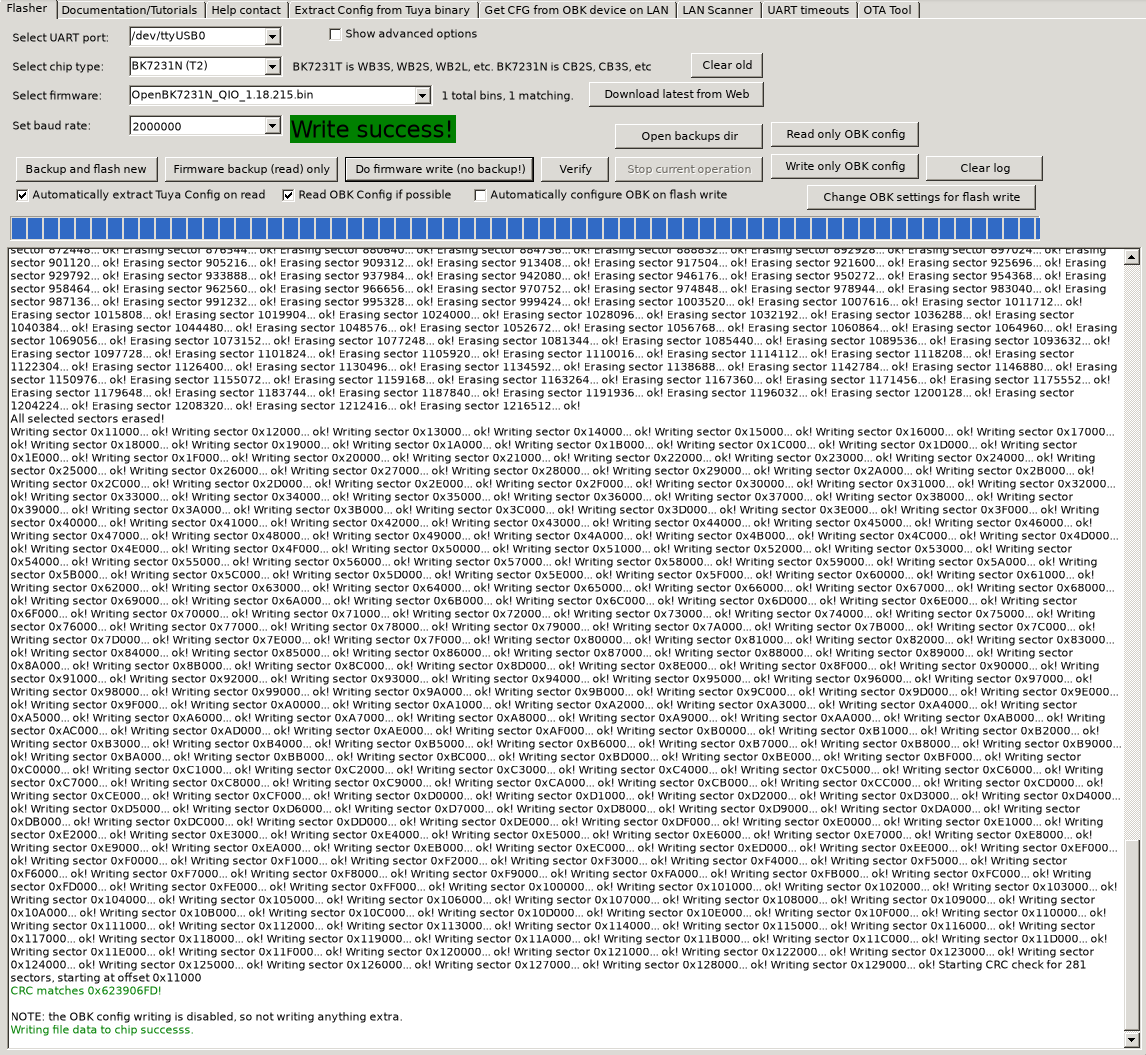Click the log scrollbar down arrow

[1131, 1040]
